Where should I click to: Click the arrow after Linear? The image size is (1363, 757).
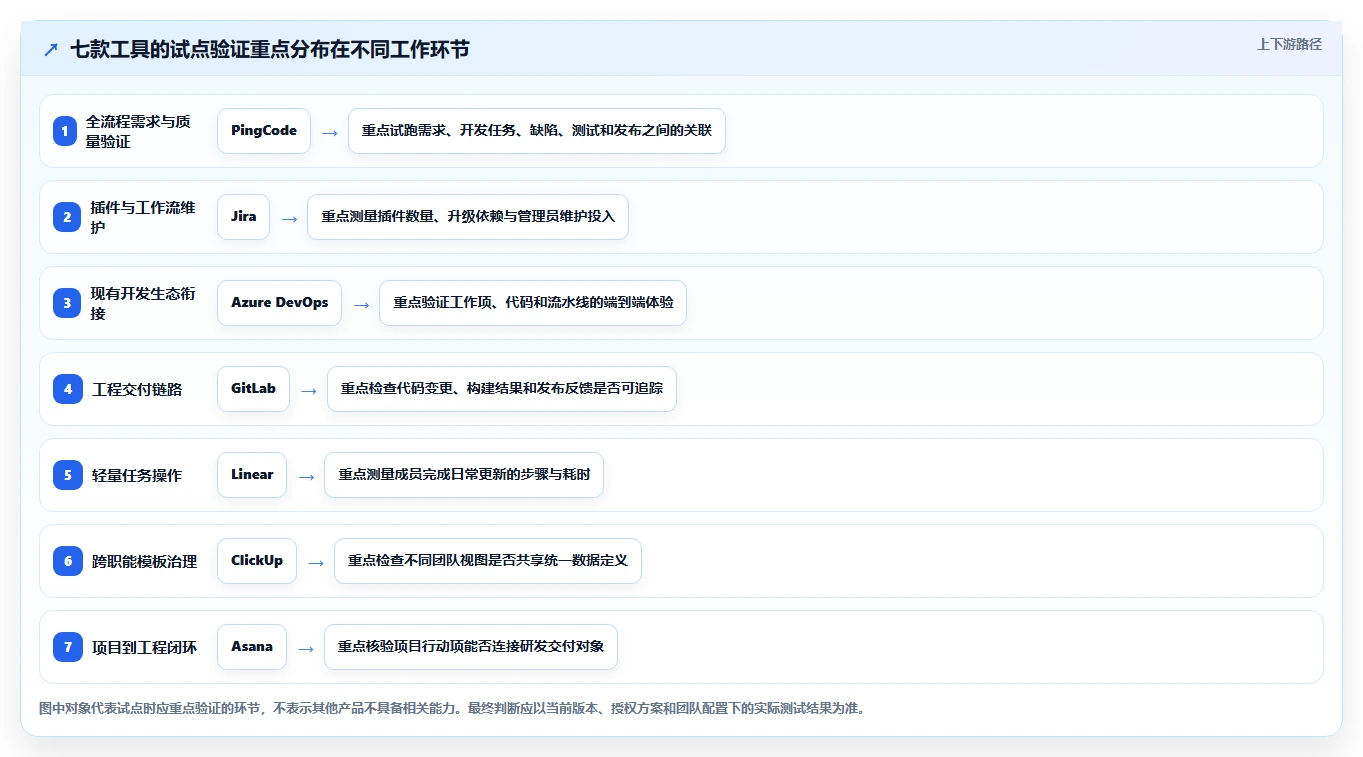306,476
